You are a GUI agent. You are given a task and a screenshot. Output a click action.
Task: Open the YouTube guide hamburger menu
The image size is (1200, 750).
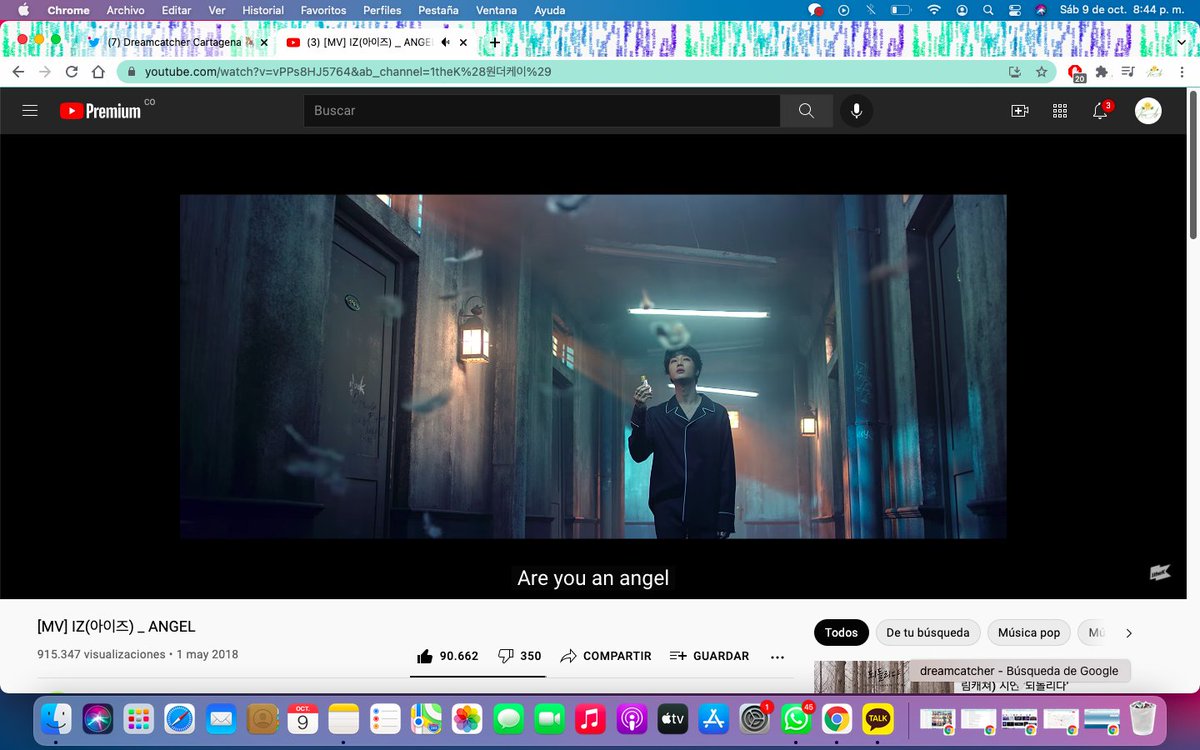(x=30, y=111)
